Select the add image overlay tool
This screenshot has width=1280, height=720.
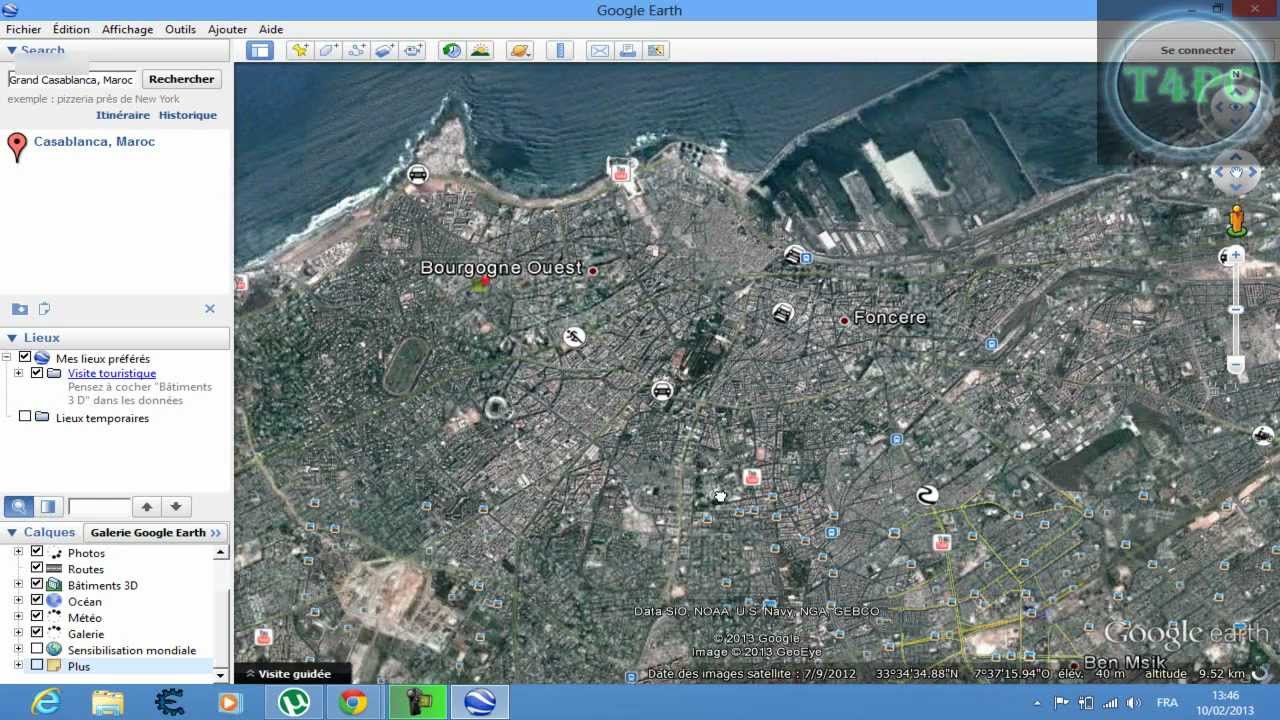(385, 50)
